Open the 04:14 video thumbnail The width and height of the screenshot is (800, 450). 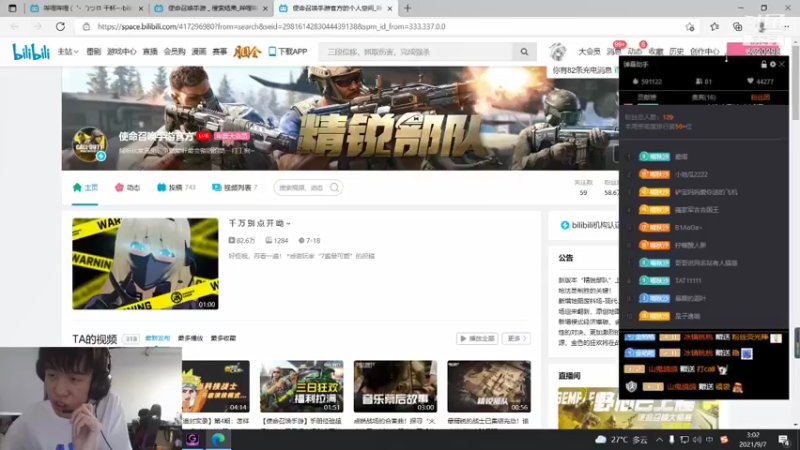tap(216, 386)
